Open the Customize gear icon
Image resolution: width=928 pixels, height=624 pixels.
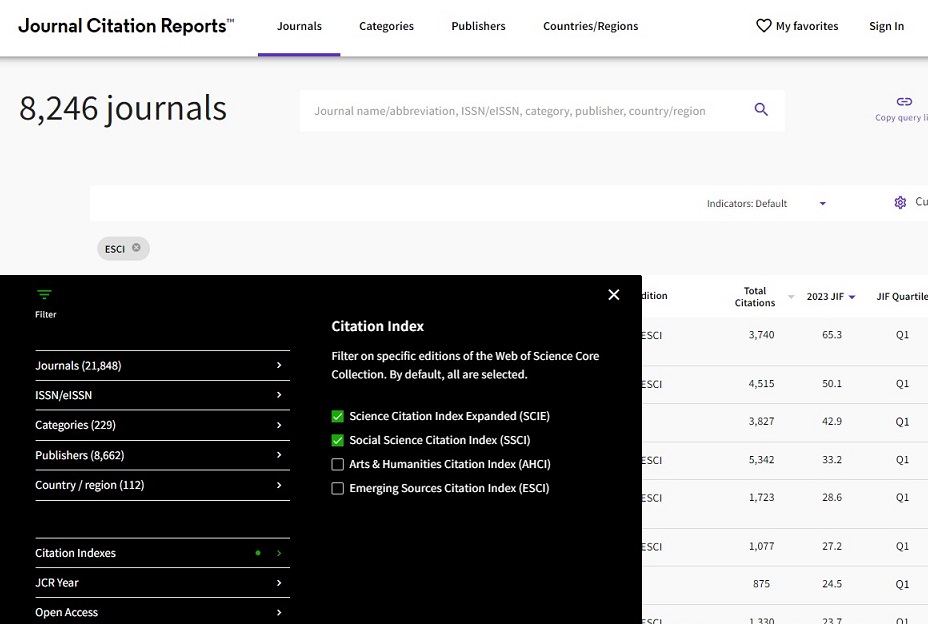coord(900,202)
